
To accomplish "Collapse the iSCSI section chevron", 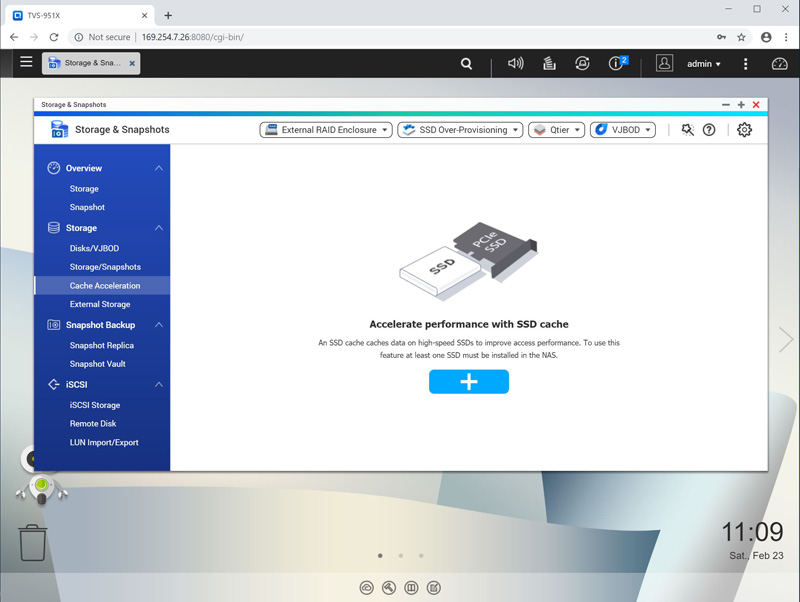I will tap(159, 384).
